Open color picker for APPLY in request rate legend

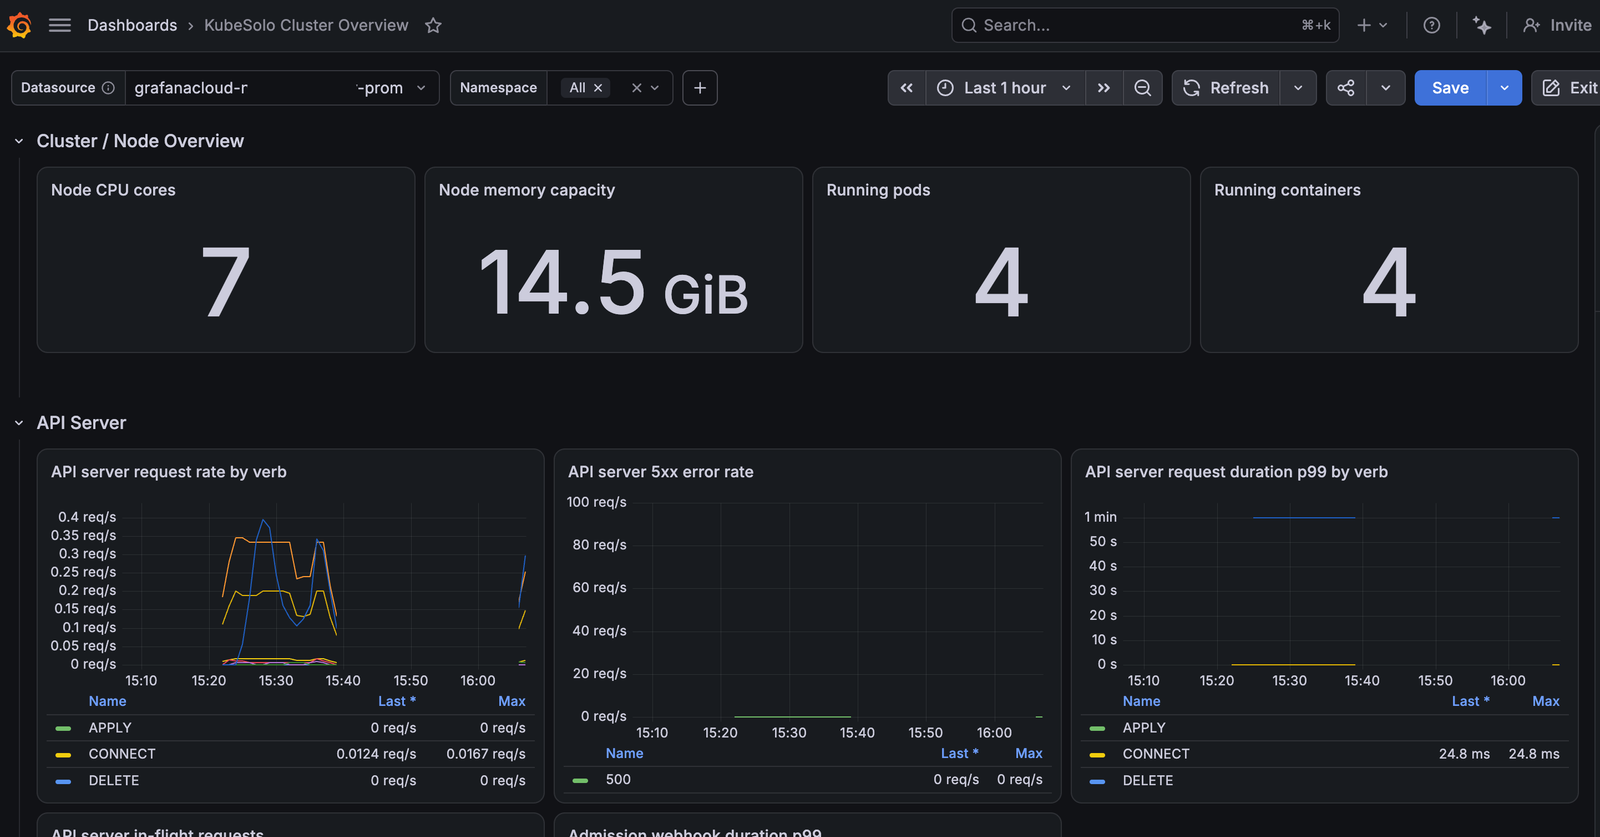63,728
